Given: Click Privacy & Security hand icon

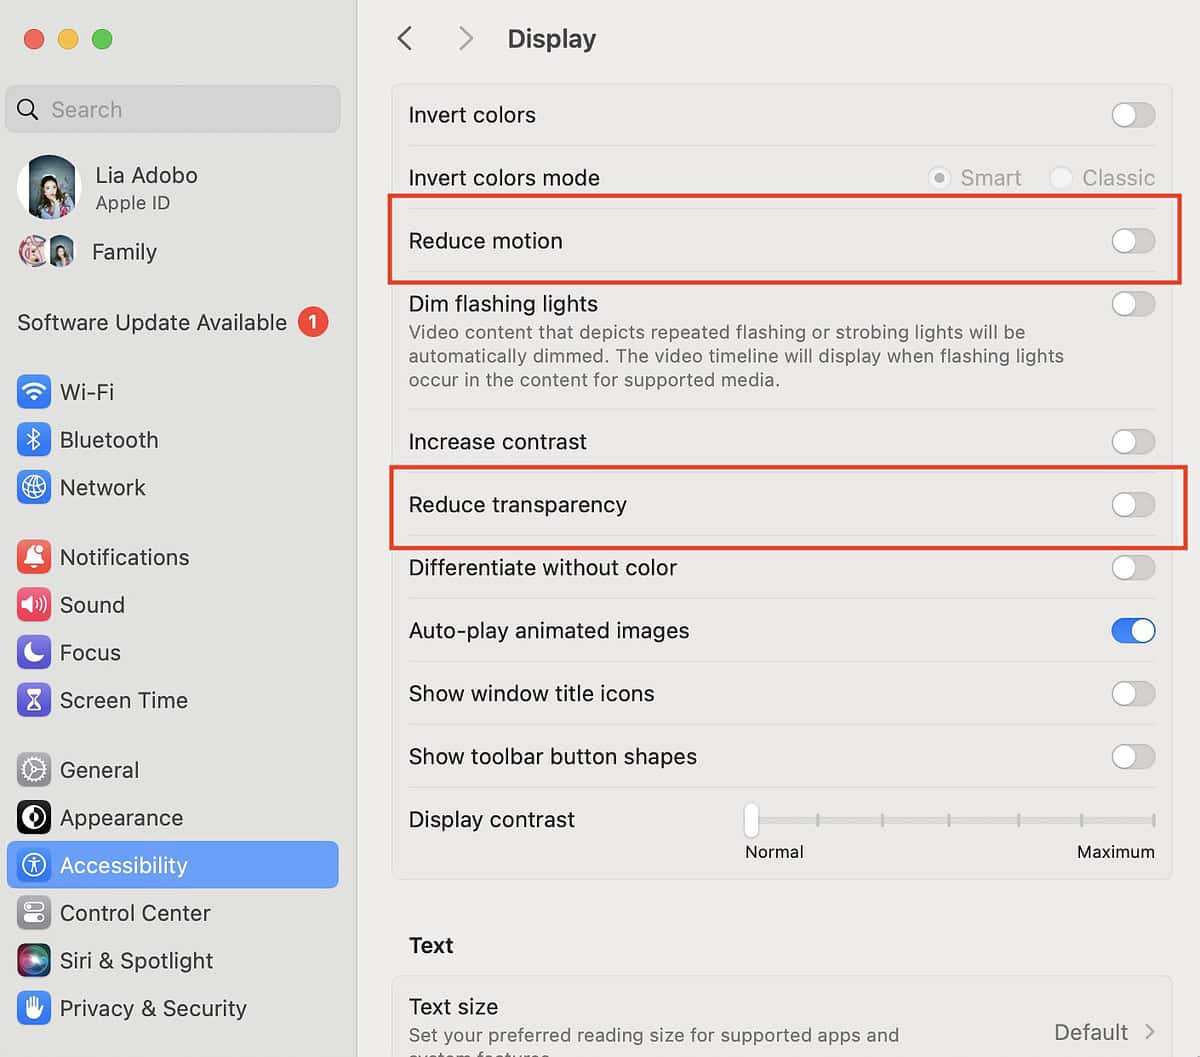Looking at the screenshot, I should 34,1008.
